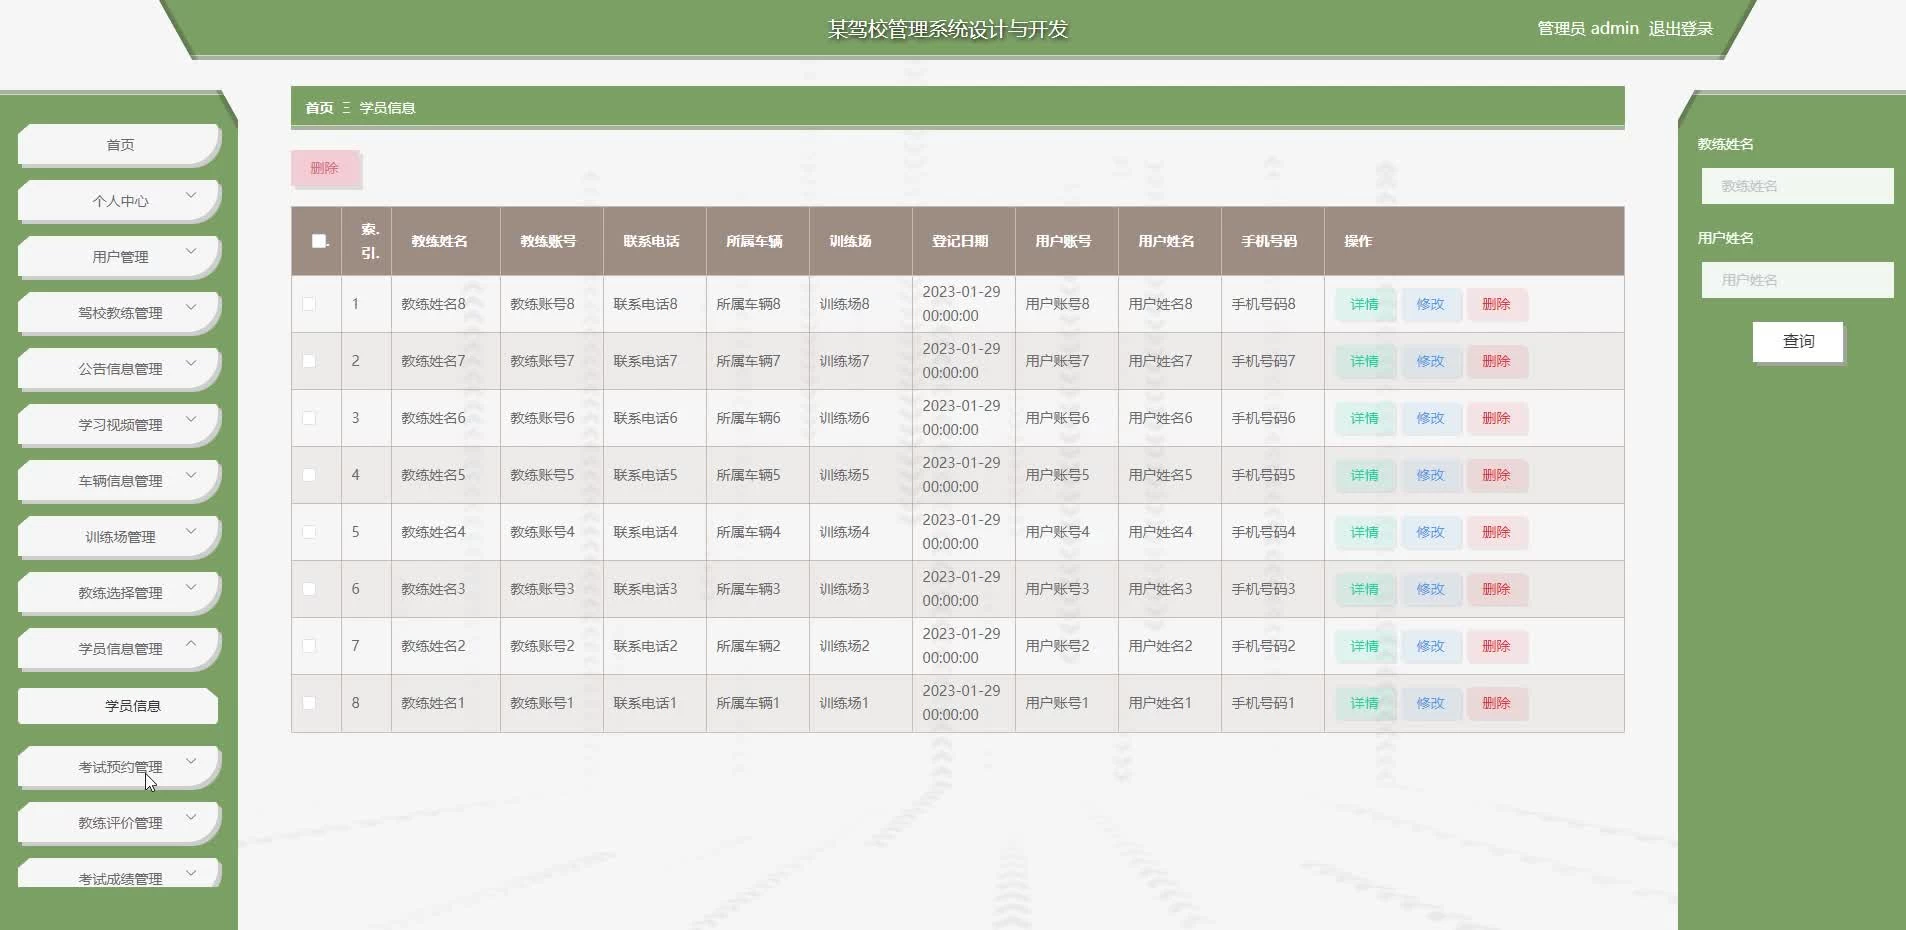The height and width of the screenshot is (930, 1906).
Task: Check the checkbox for row 1
Action: [x=309, y=304]
